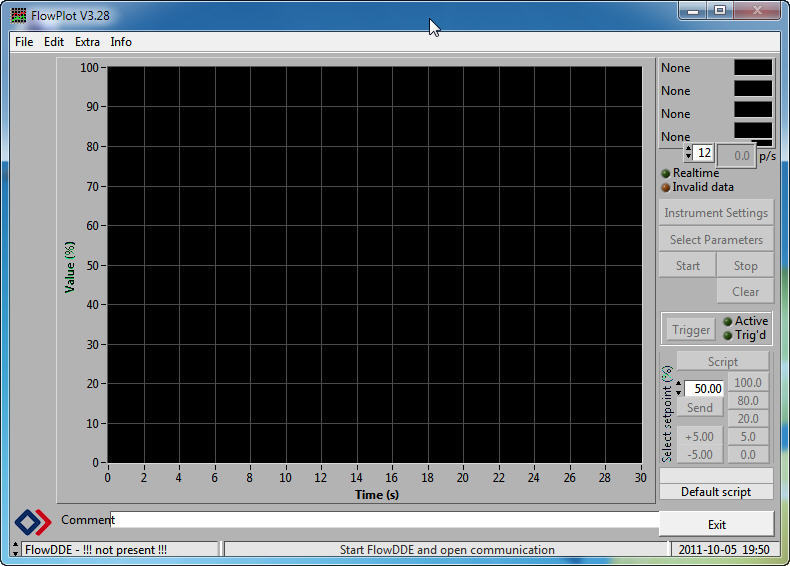Click the 'FlowDDE - !!! not present !!!' status
This screenshot has width=790, height=566.
click(120, 549)
